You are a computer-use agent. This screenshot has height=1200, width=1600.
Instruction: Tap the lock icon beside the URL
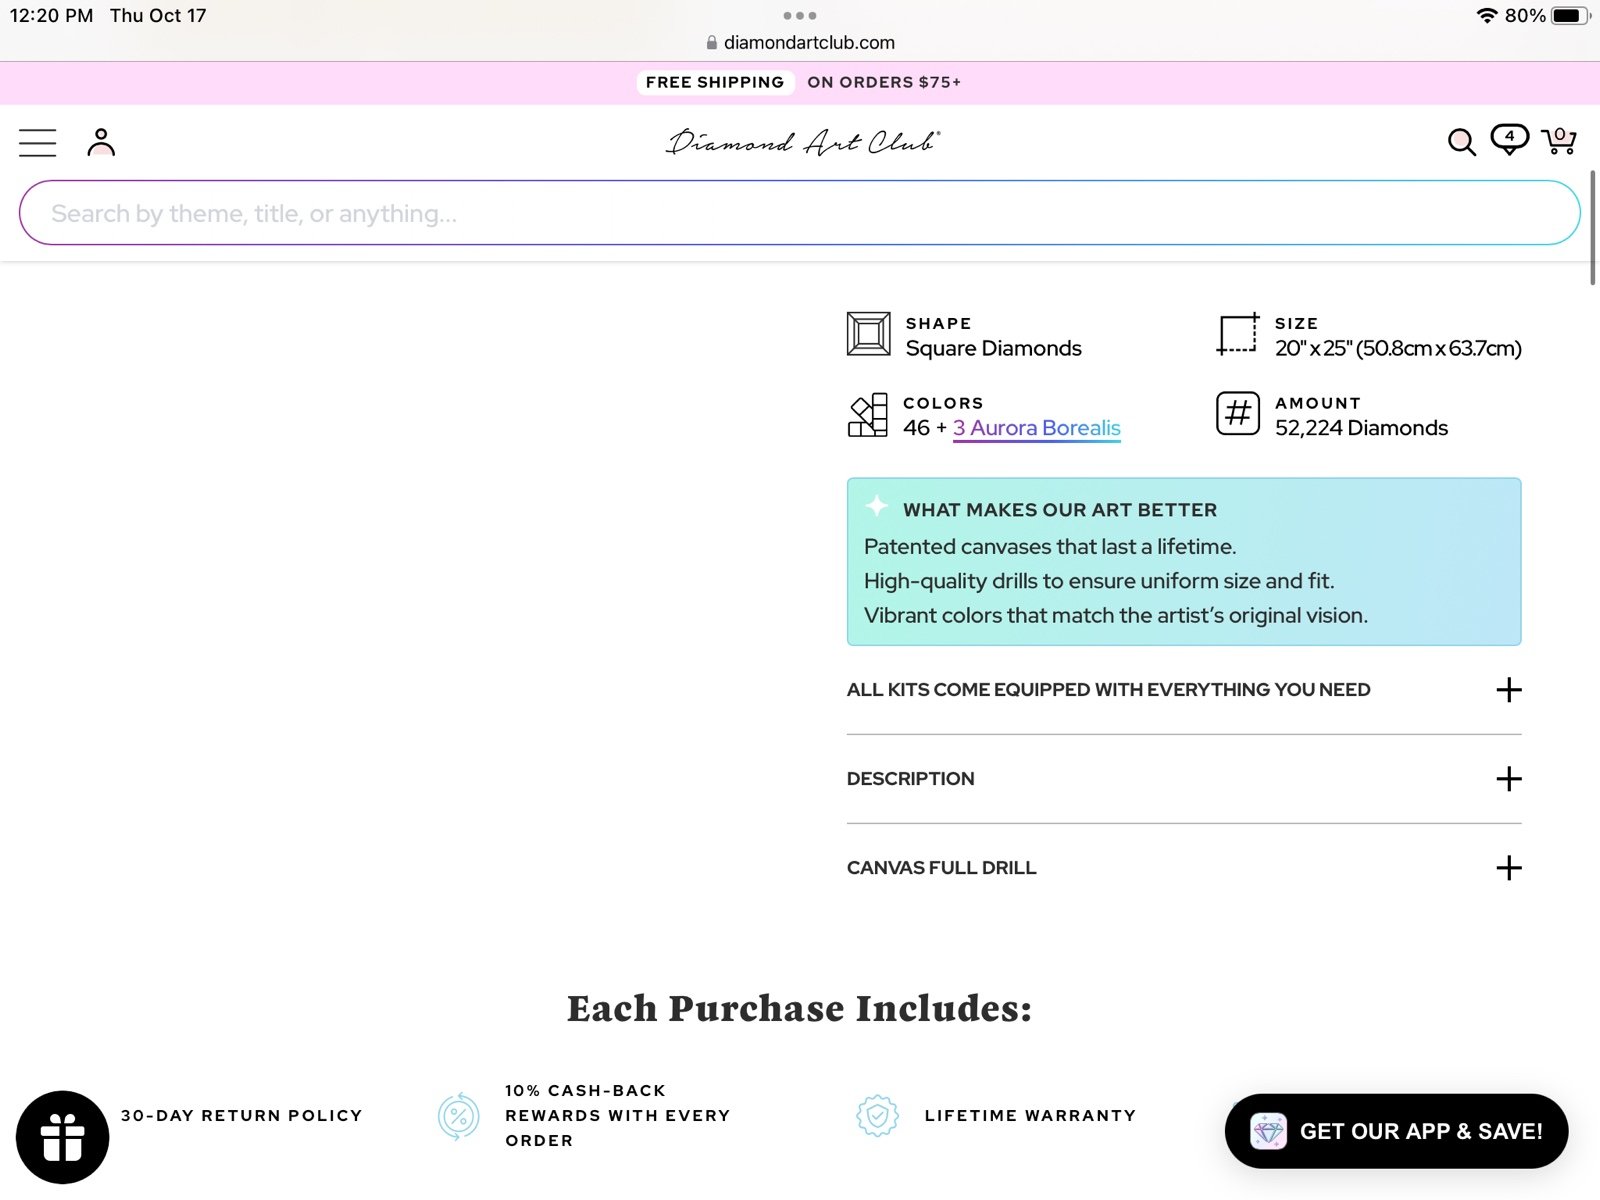click(712, 43)
